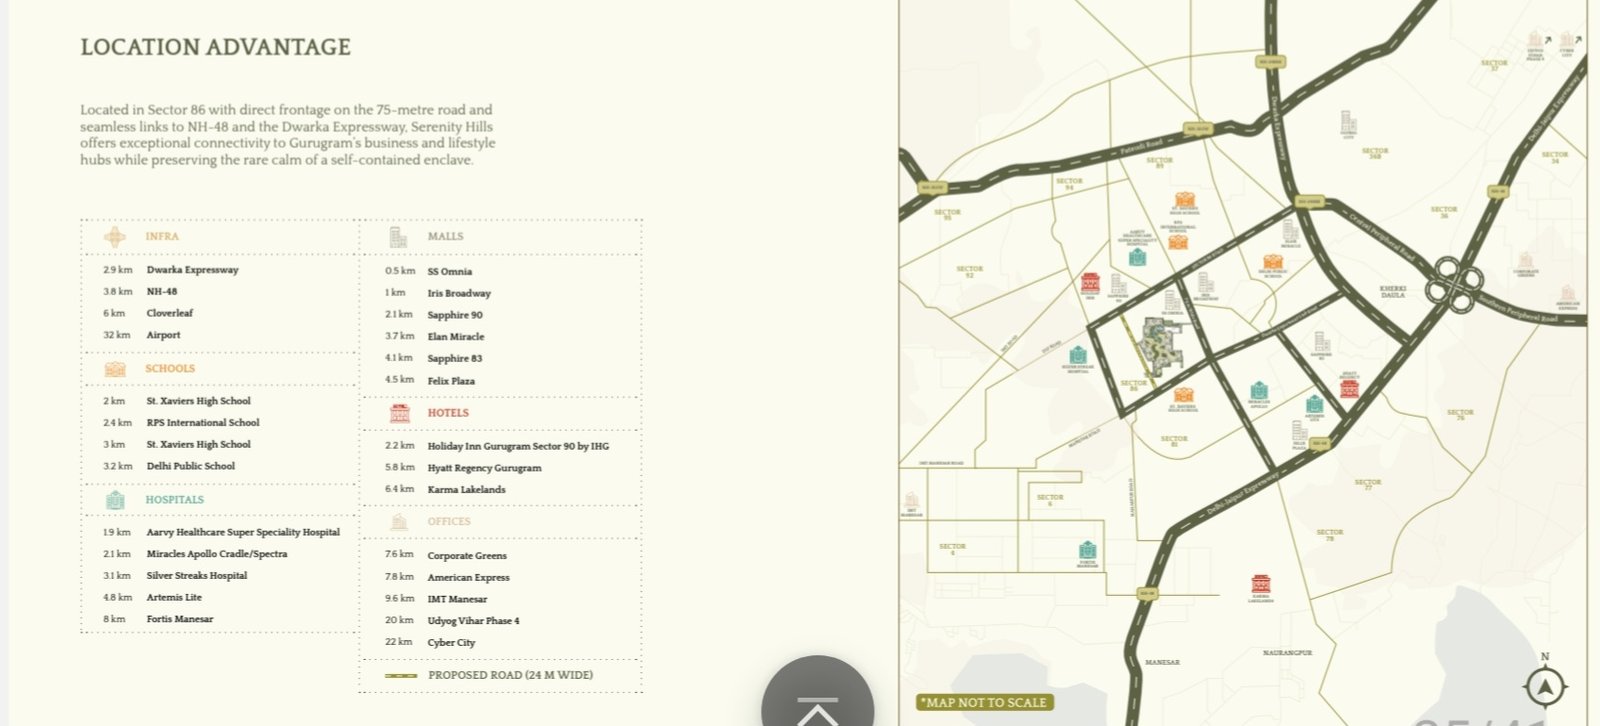Click the north compass icon on the map

tap(1545, 687)
